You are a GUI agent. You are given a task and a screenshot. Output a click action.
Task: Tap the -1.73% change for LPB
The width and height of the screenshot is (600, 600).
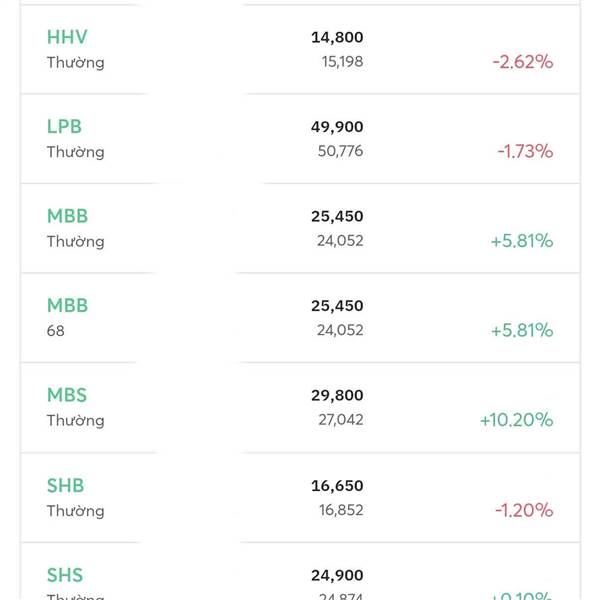[525, 151]
